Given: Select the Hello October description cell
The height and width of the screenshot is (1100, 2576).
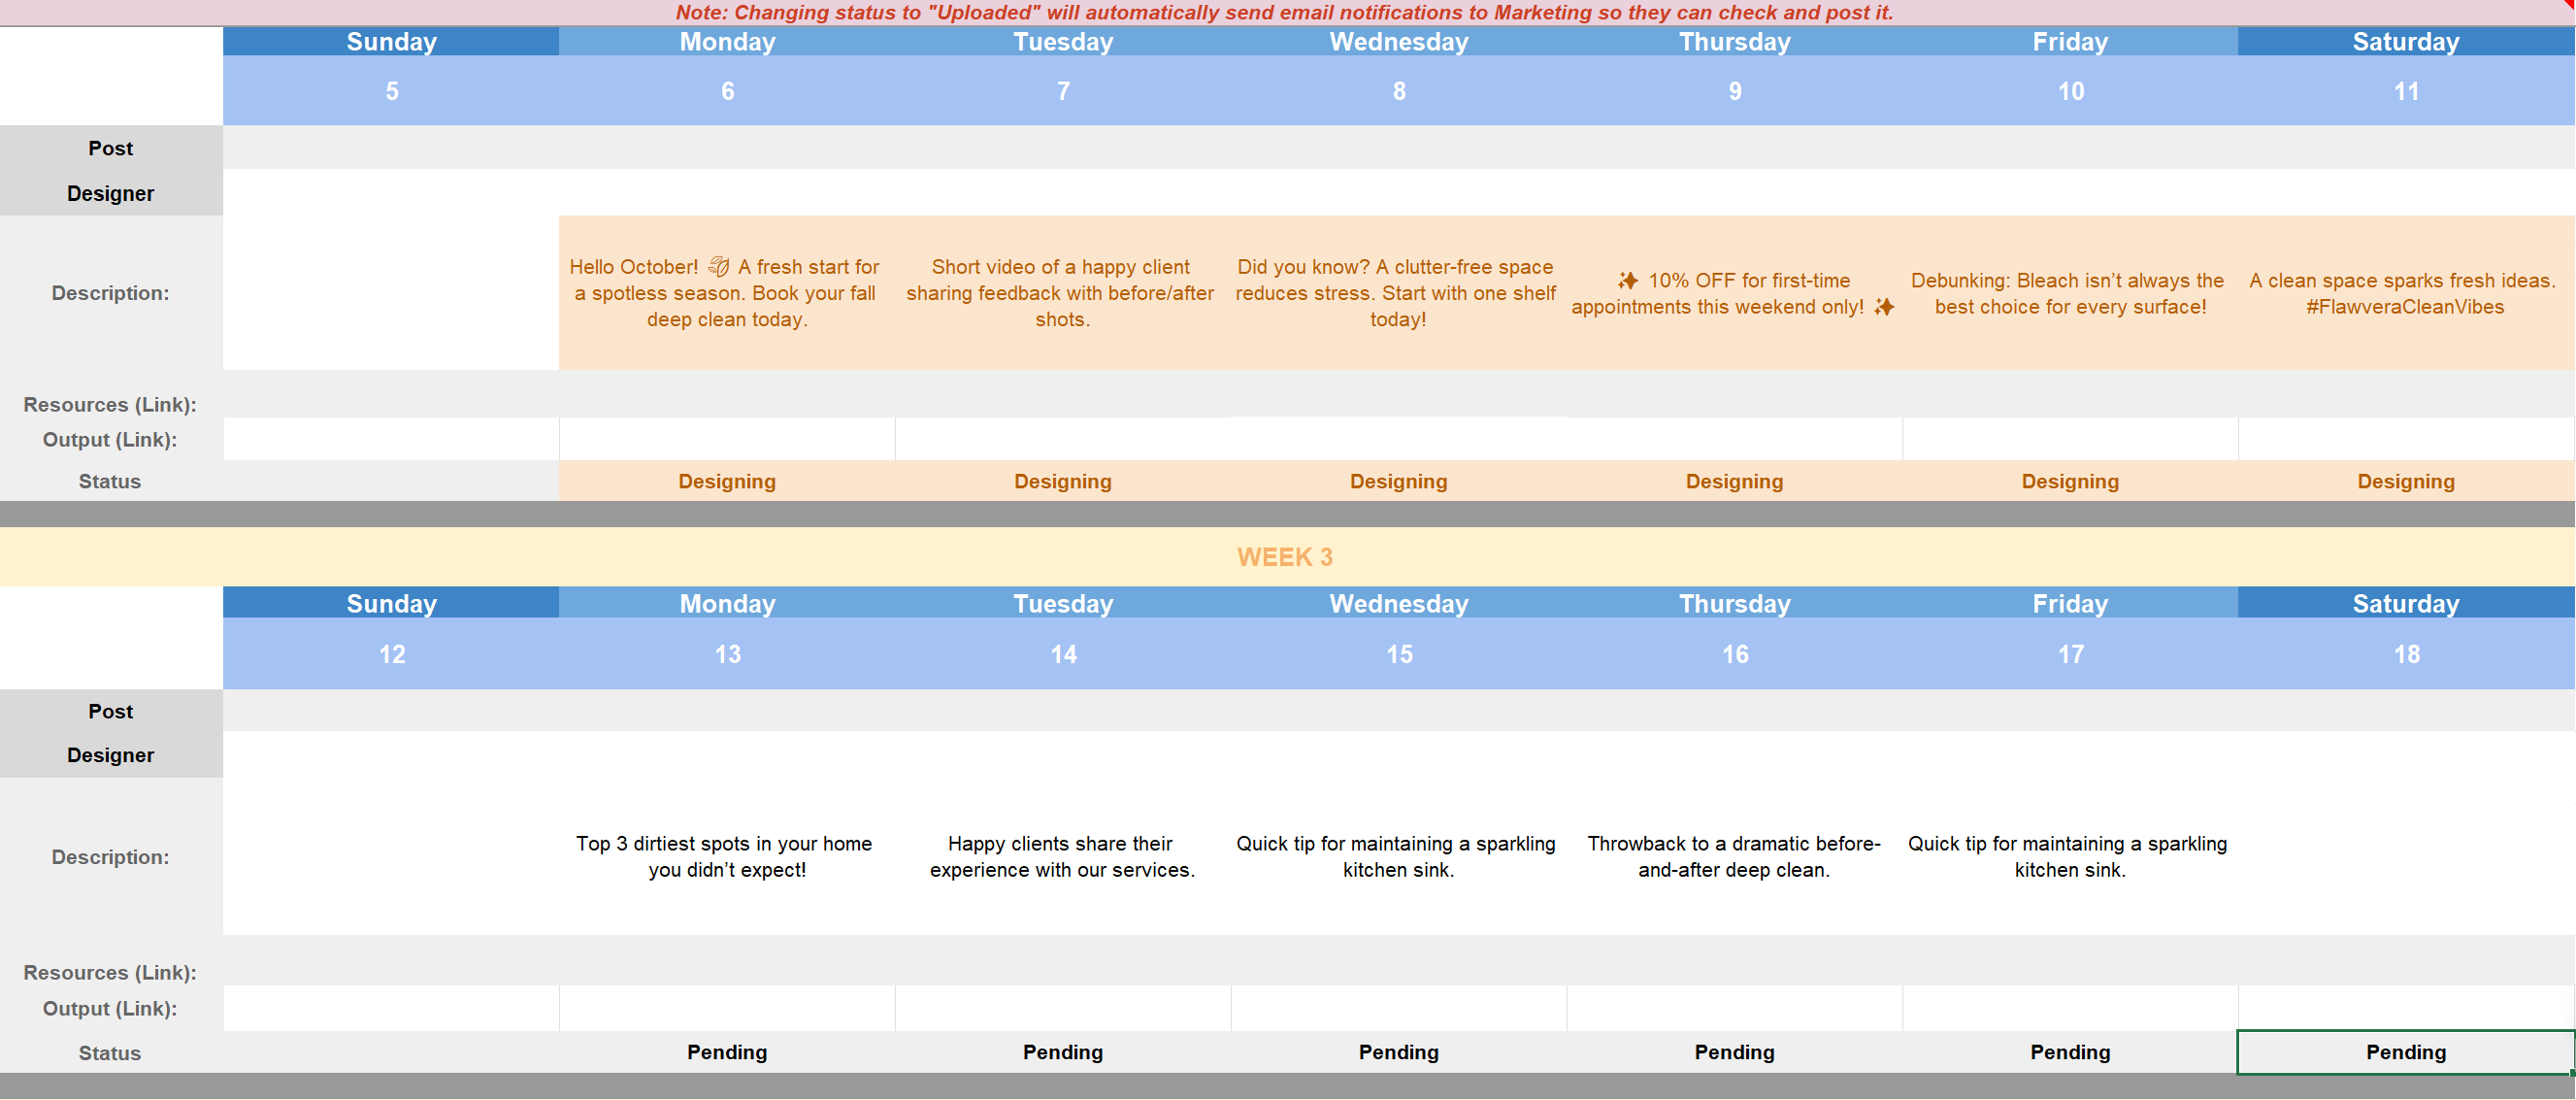Looking at the screenshot, I should coord(727,293).
